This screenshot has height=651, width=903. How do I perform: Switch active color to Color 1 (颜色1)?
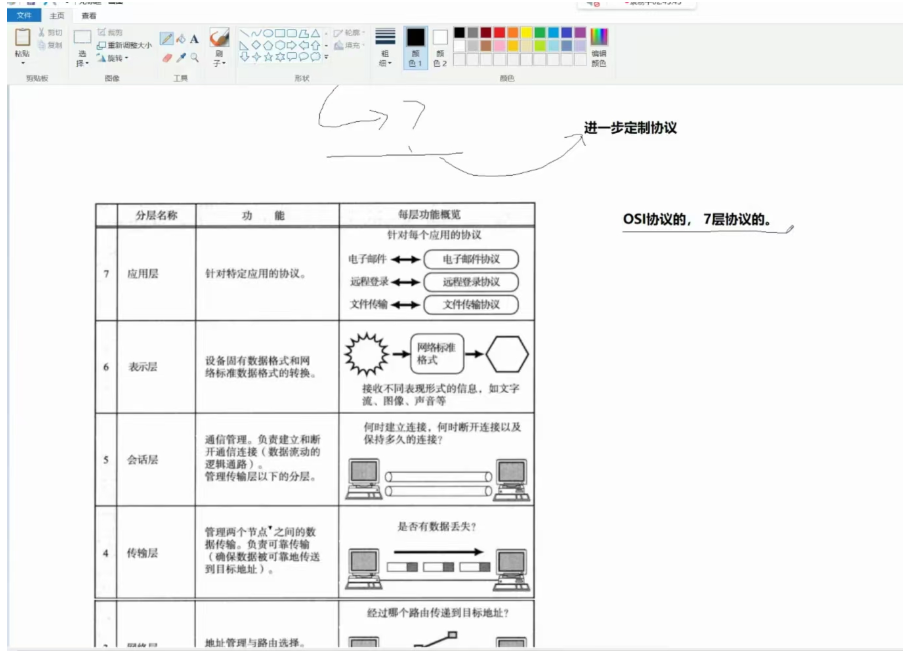point(415,46)
